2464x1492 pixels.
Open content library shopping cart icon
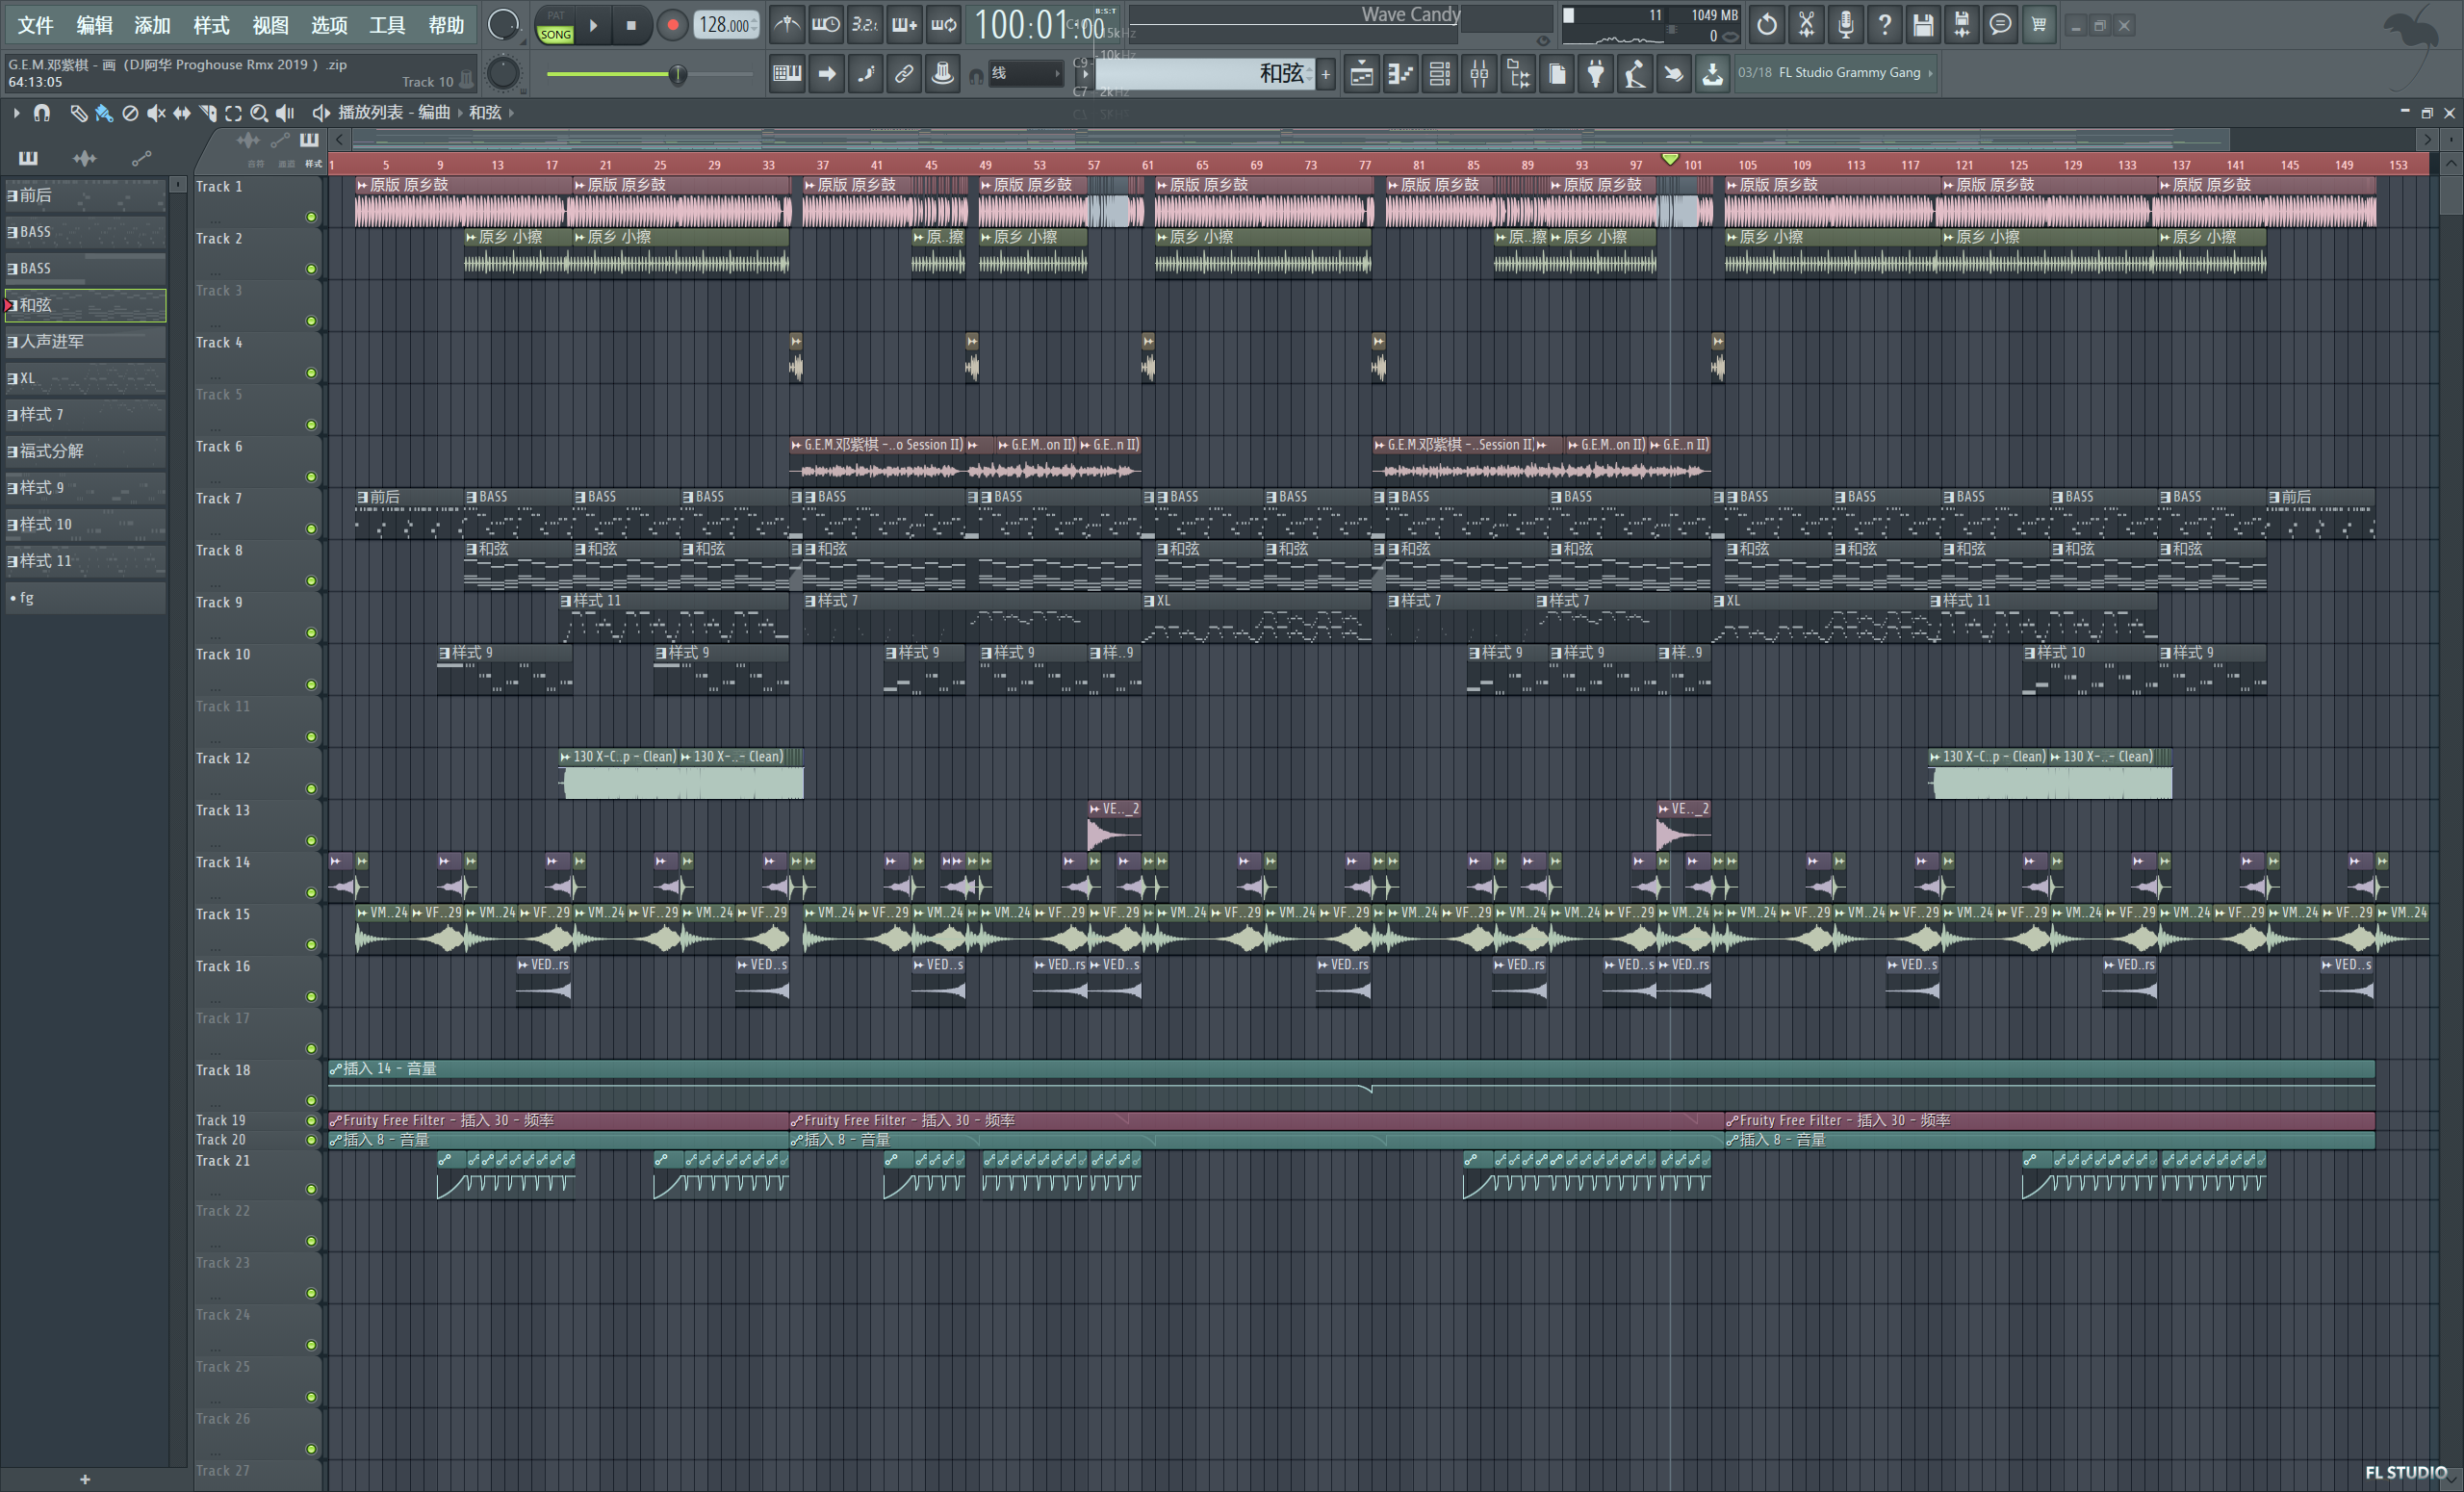pyautogui.click(x=2039, y=25)
